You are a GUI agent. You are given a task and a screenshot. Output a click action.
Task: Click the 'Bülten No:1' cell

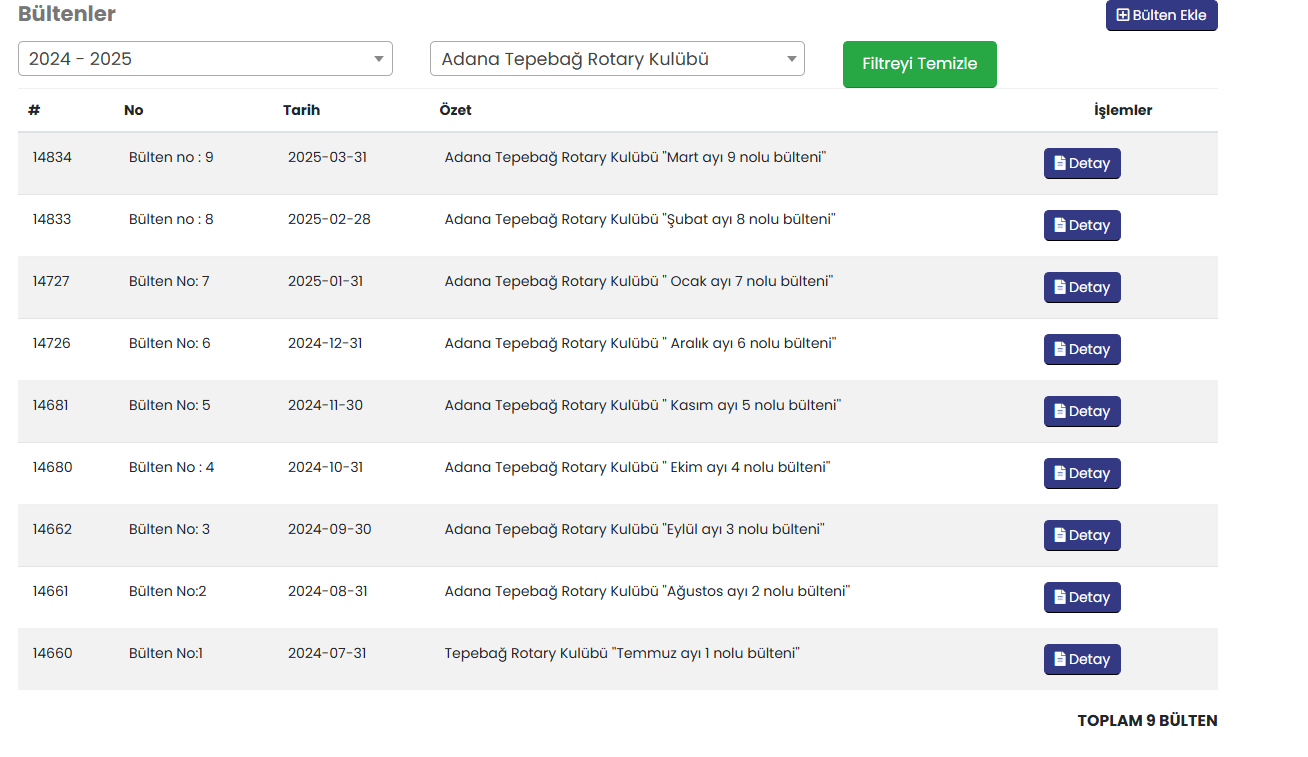click(166, 653)
